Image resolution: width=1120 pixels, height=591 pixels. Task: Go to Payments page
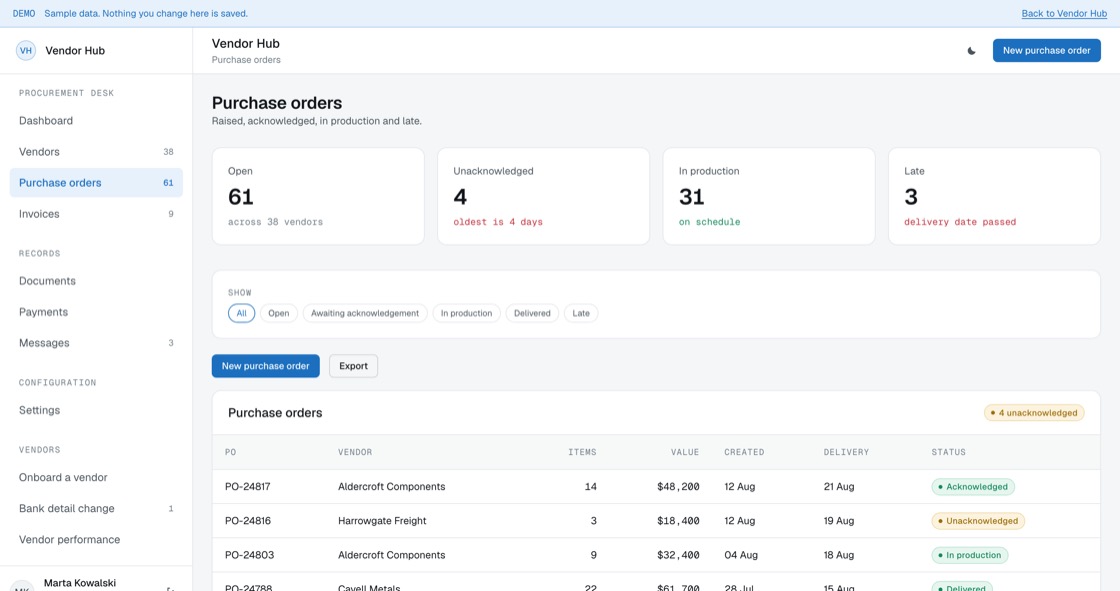click(96, 312)
